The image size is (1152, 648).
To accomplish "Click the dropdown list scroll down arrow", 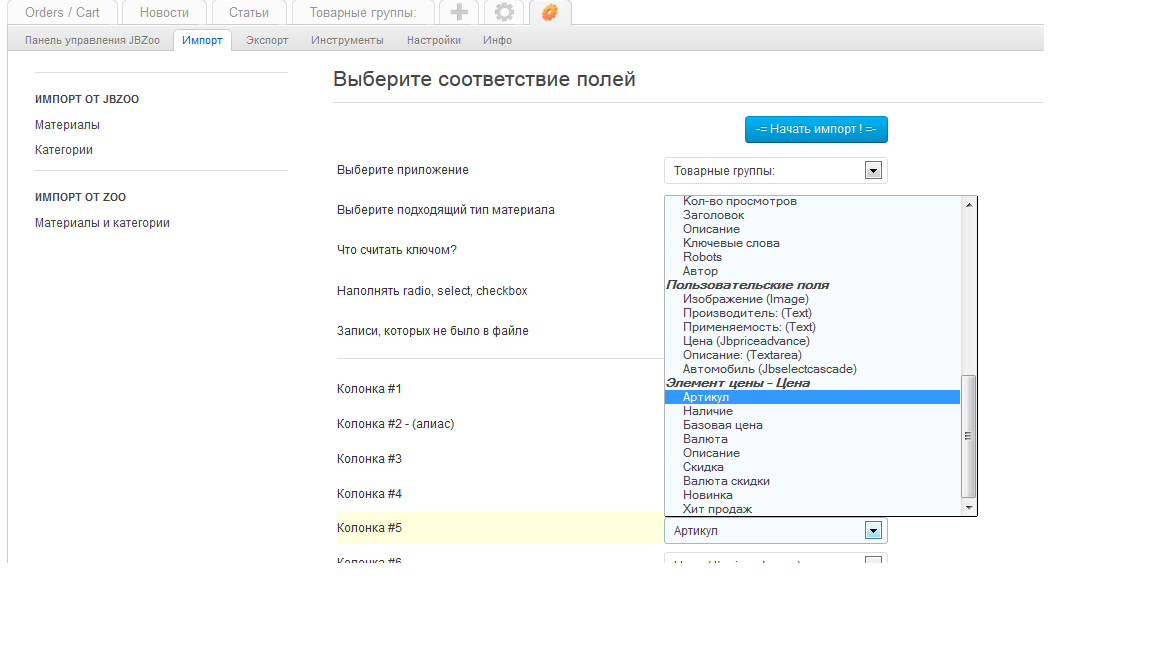I will (x=968, y=508).
